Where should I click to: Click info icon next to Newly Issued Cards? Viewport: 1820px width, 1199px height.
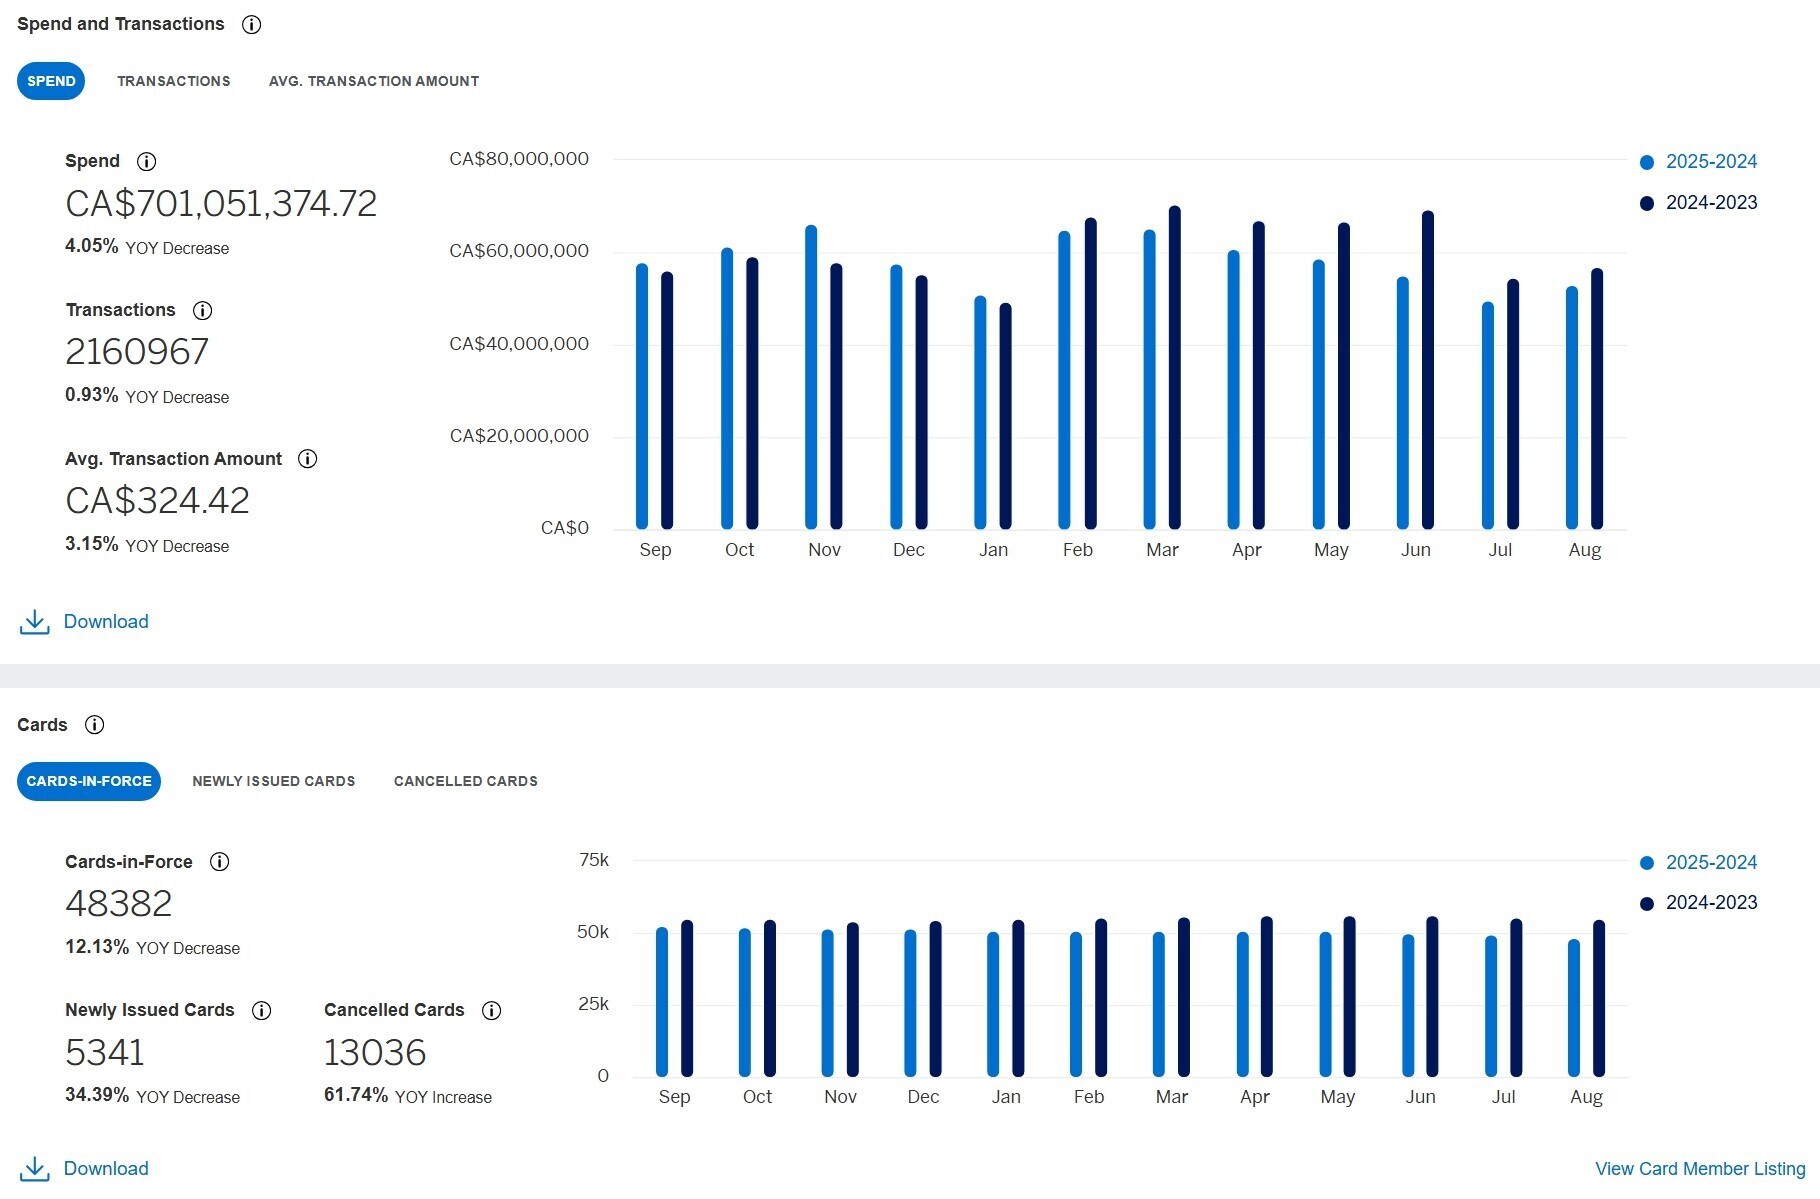(x=262, y=1011)
